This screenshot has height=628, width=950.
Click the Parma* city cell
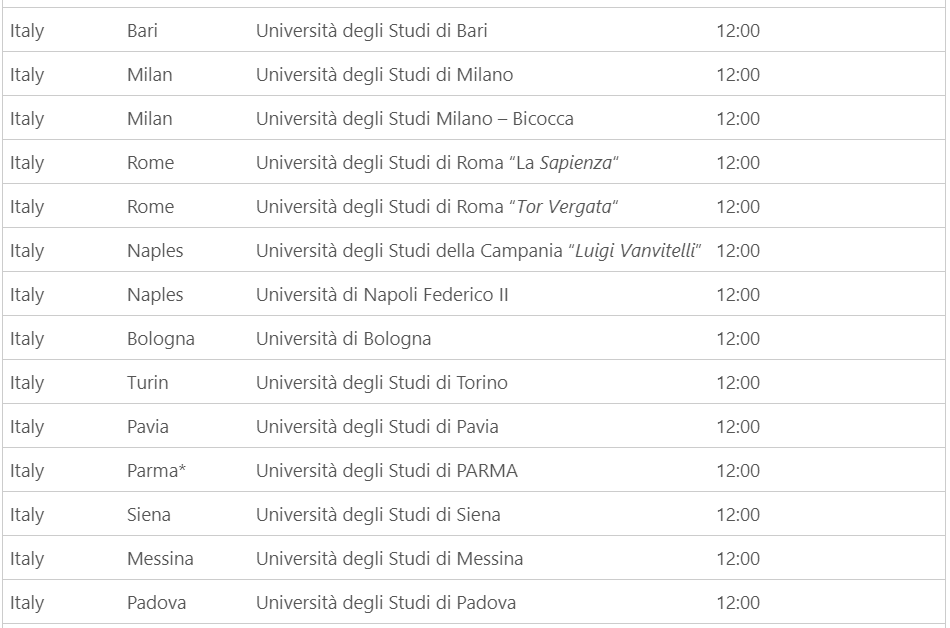[x=157, y=471]
